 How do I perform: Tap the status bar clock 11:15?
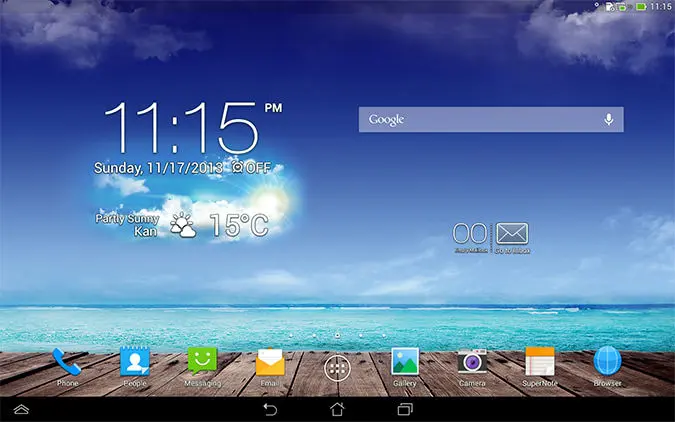[x=660, y=6]
